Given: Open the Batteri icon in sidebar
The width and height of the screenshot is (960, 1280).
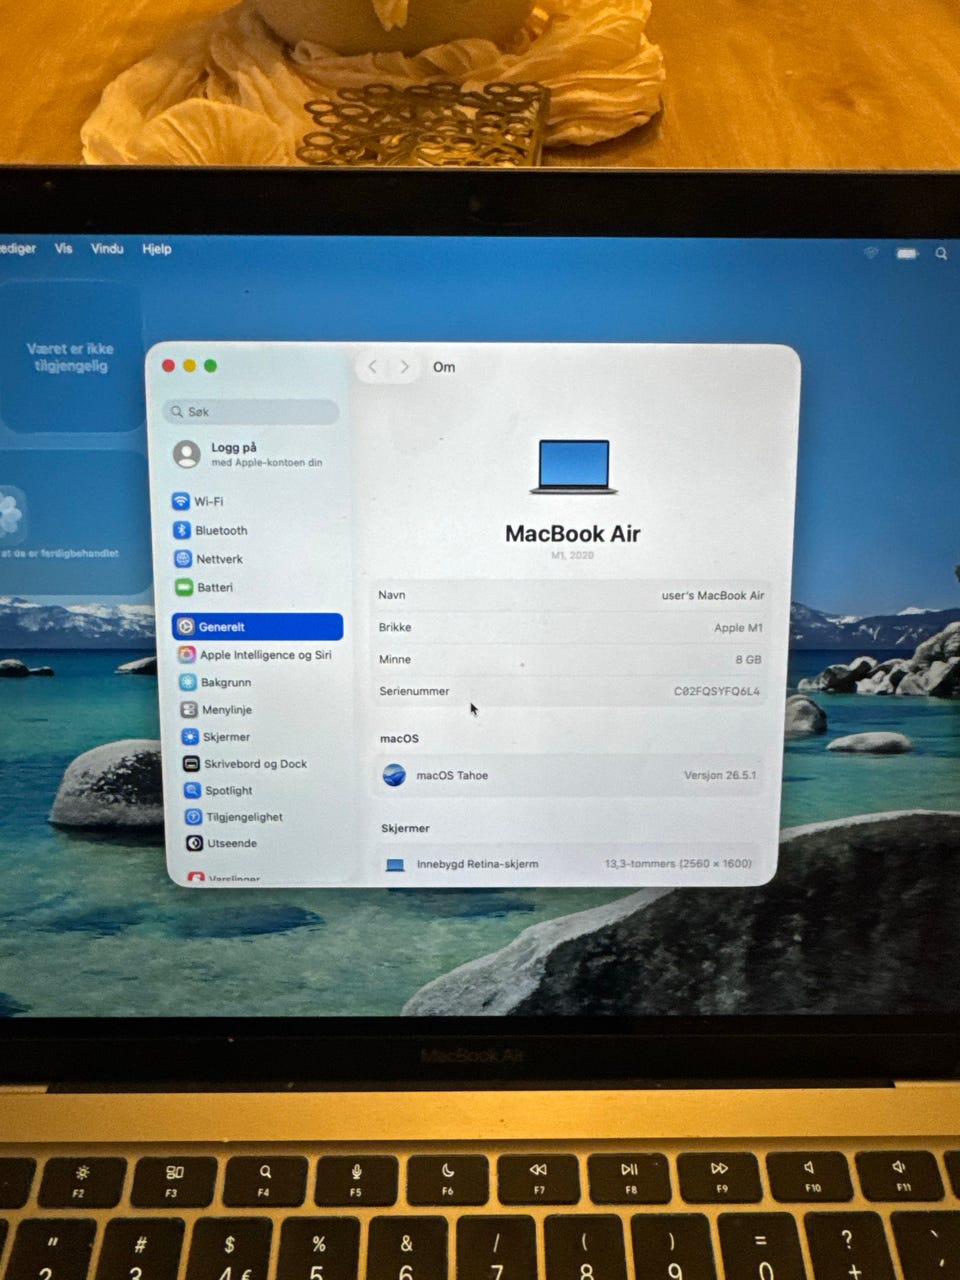Looking at the screenshot, I should point(184,587).
